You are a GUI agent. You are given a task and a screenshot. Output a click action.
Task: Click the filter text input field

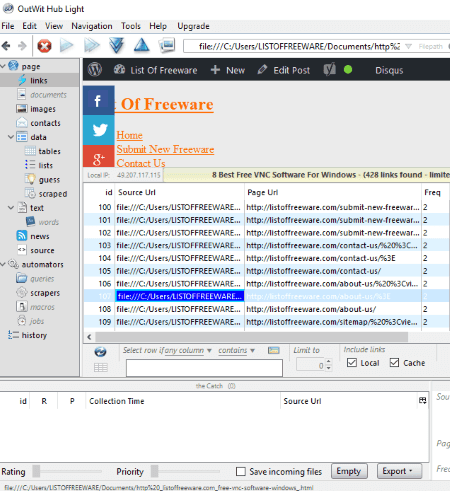click(204, 368)
